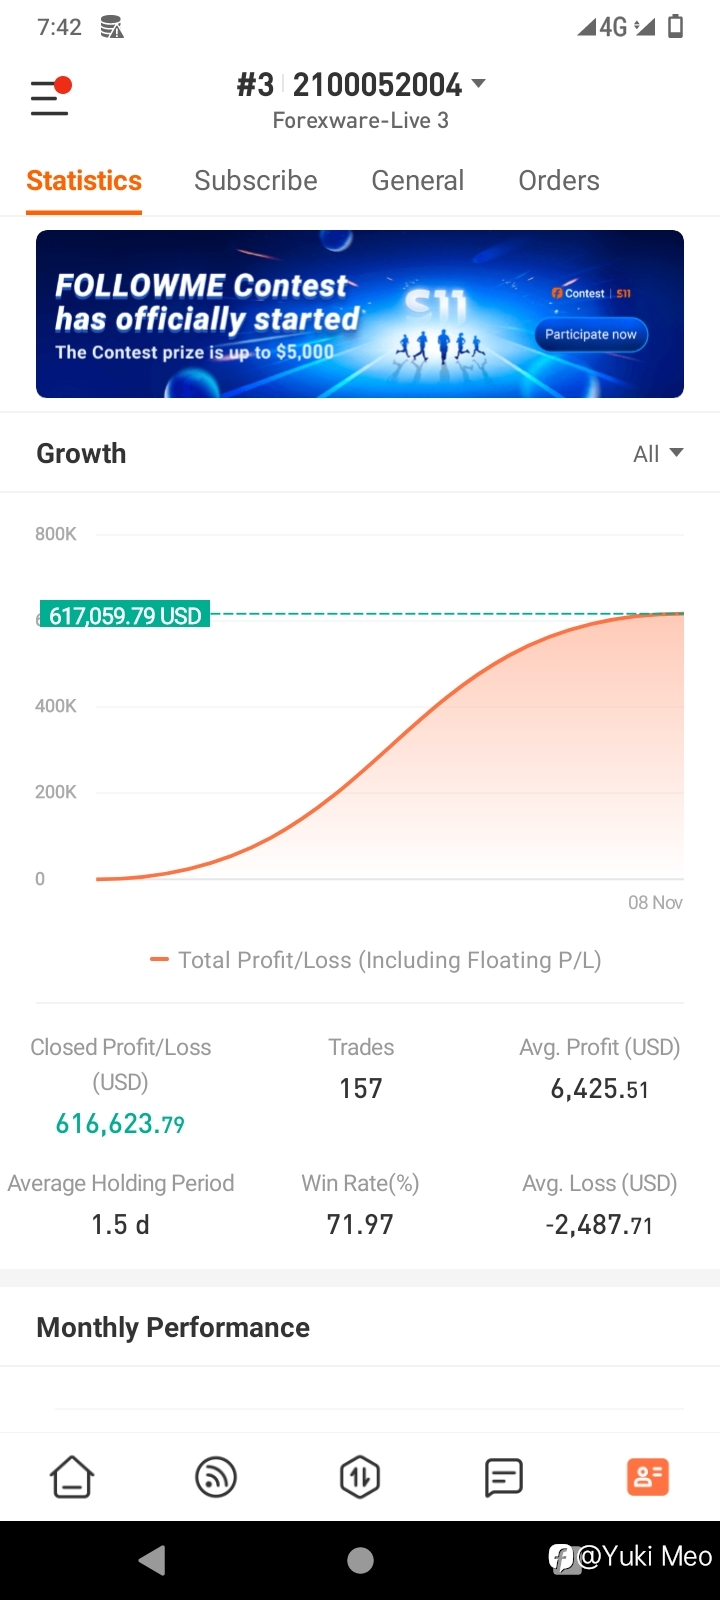Click the 'Participate now' button
This screenshot has width=720, height=1600.
(x=591, y=335)
